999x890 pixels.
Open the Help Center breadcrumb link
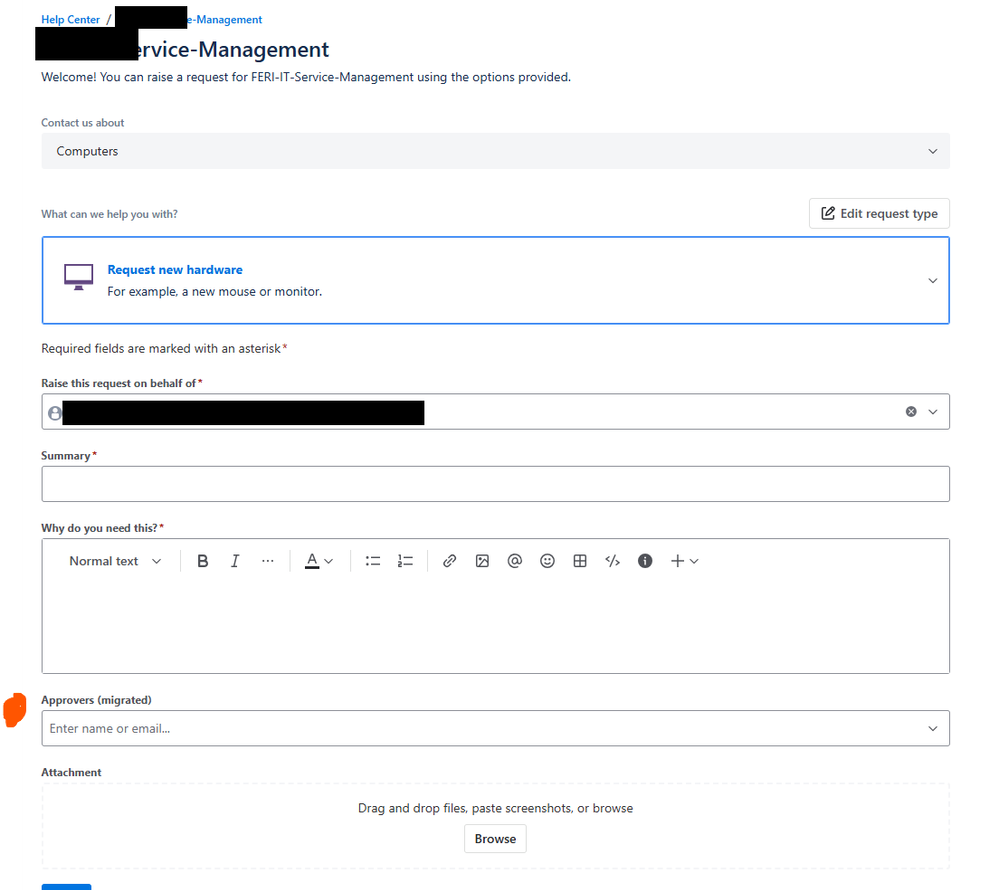(x=69, y=18)
